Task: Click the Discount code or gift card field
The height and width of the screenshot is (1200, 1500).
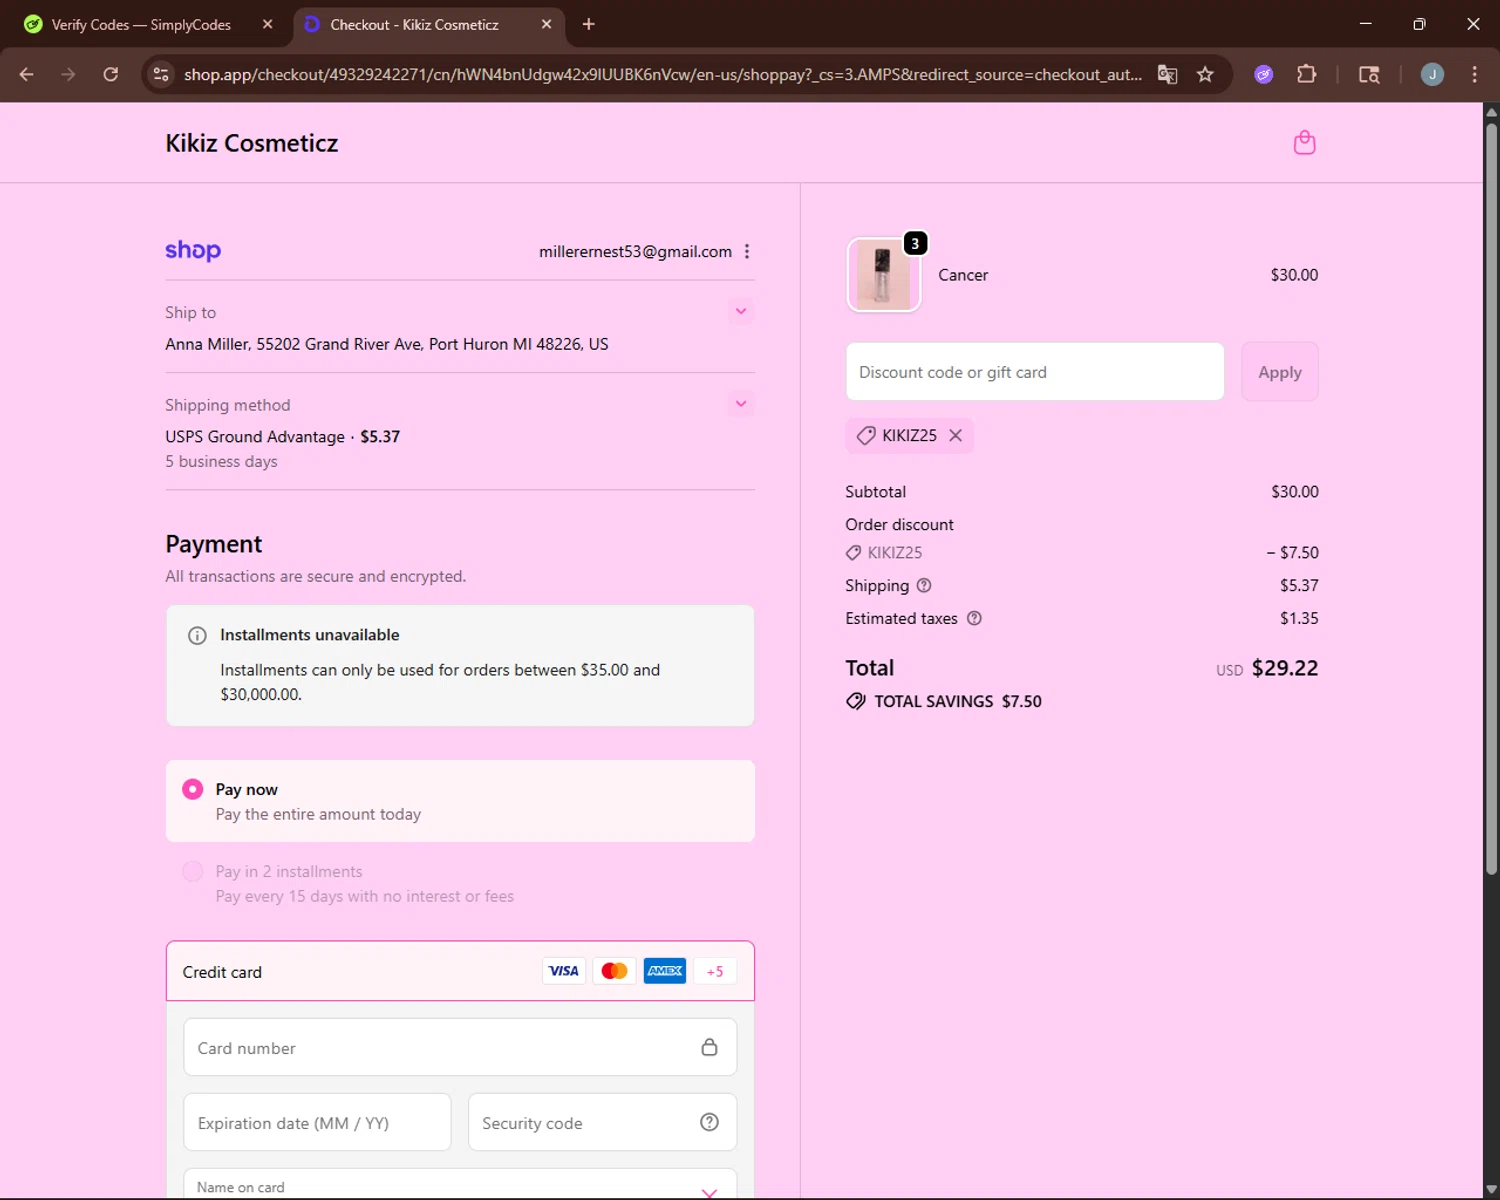Action: (x=1035, y=372)
